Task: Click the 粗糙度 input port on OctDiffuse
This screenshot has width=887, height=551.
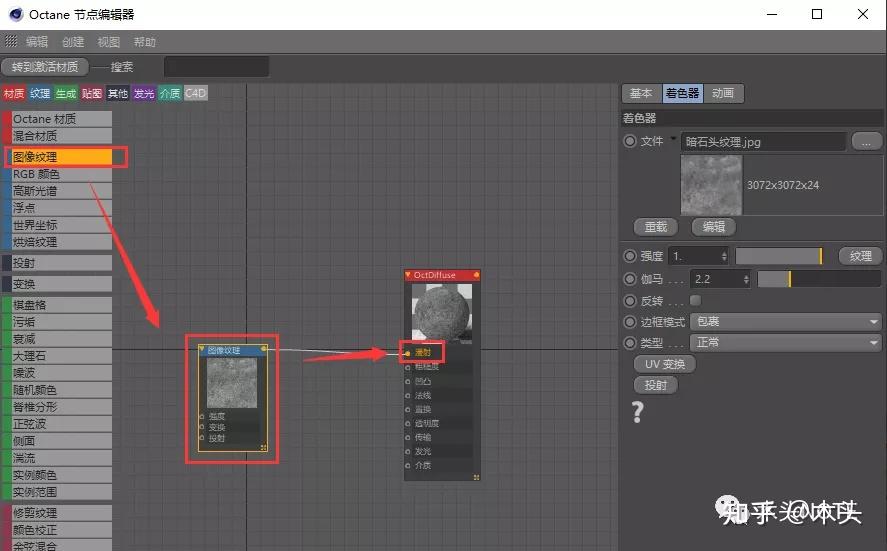Action: [x=407, y=367]
